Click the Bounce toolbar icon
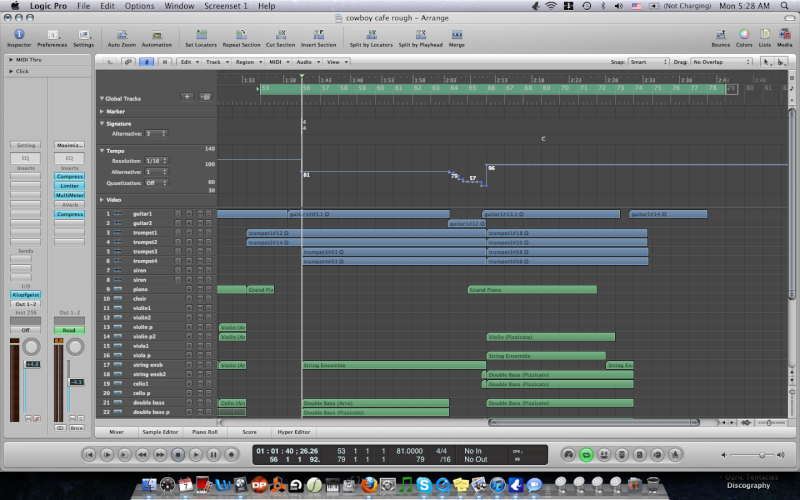 [x=721, y=35]
